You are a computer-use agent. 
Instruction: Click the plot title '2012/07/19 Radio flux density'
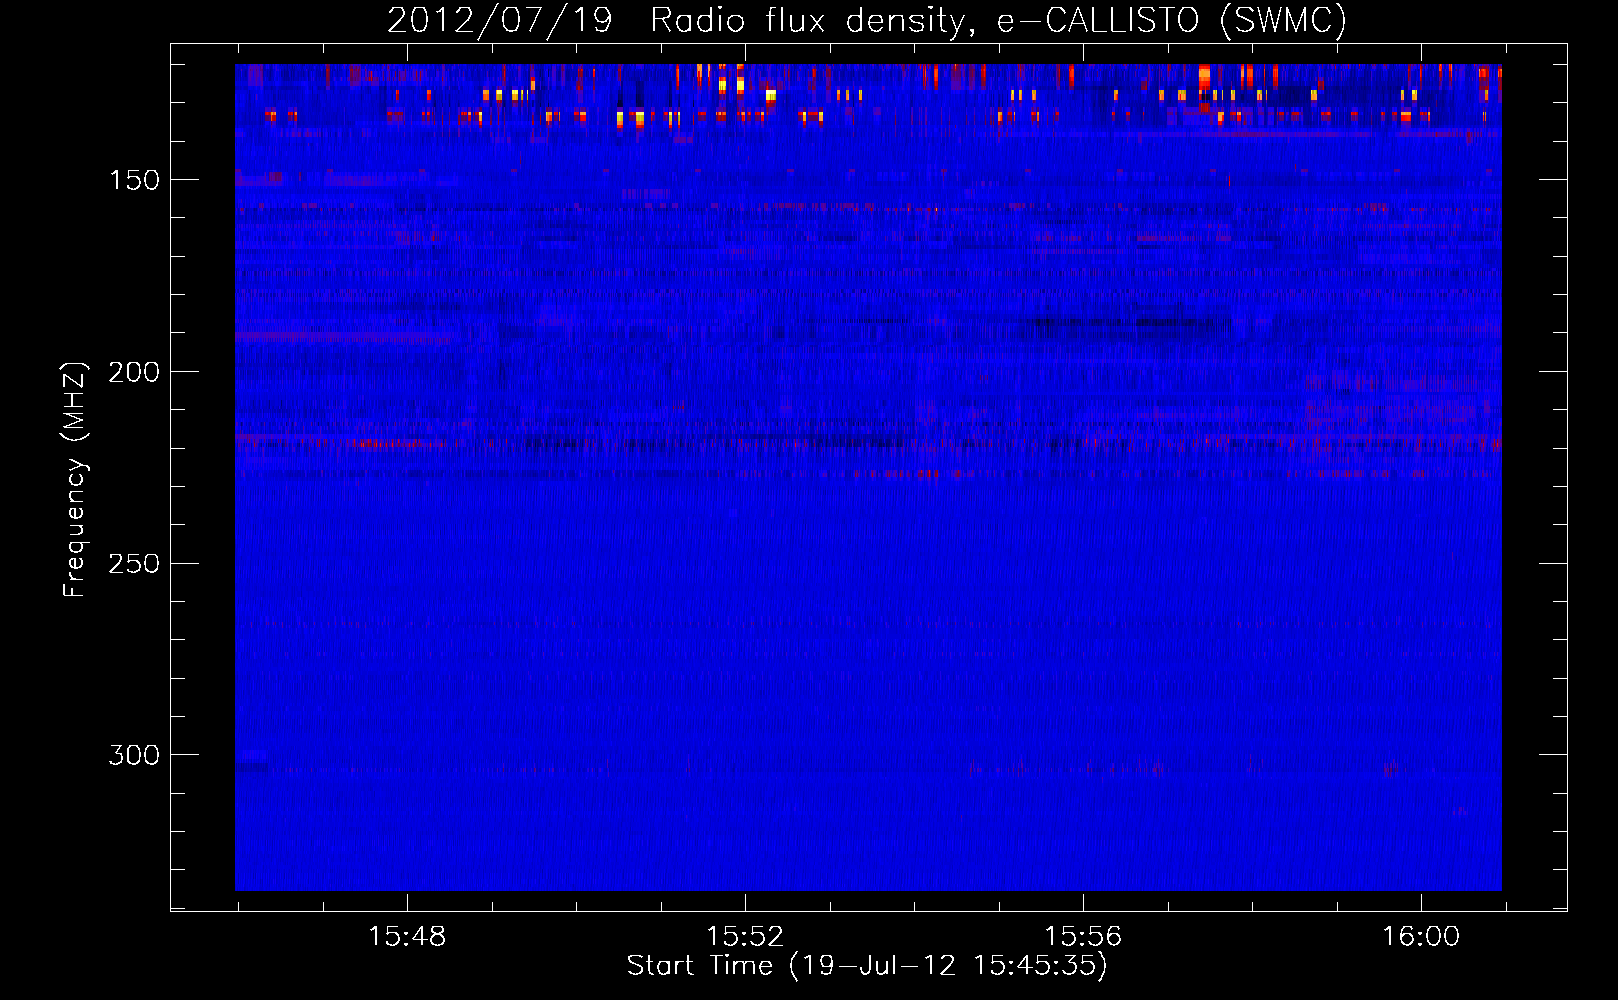pyautogui.click(x=867, y=20)
